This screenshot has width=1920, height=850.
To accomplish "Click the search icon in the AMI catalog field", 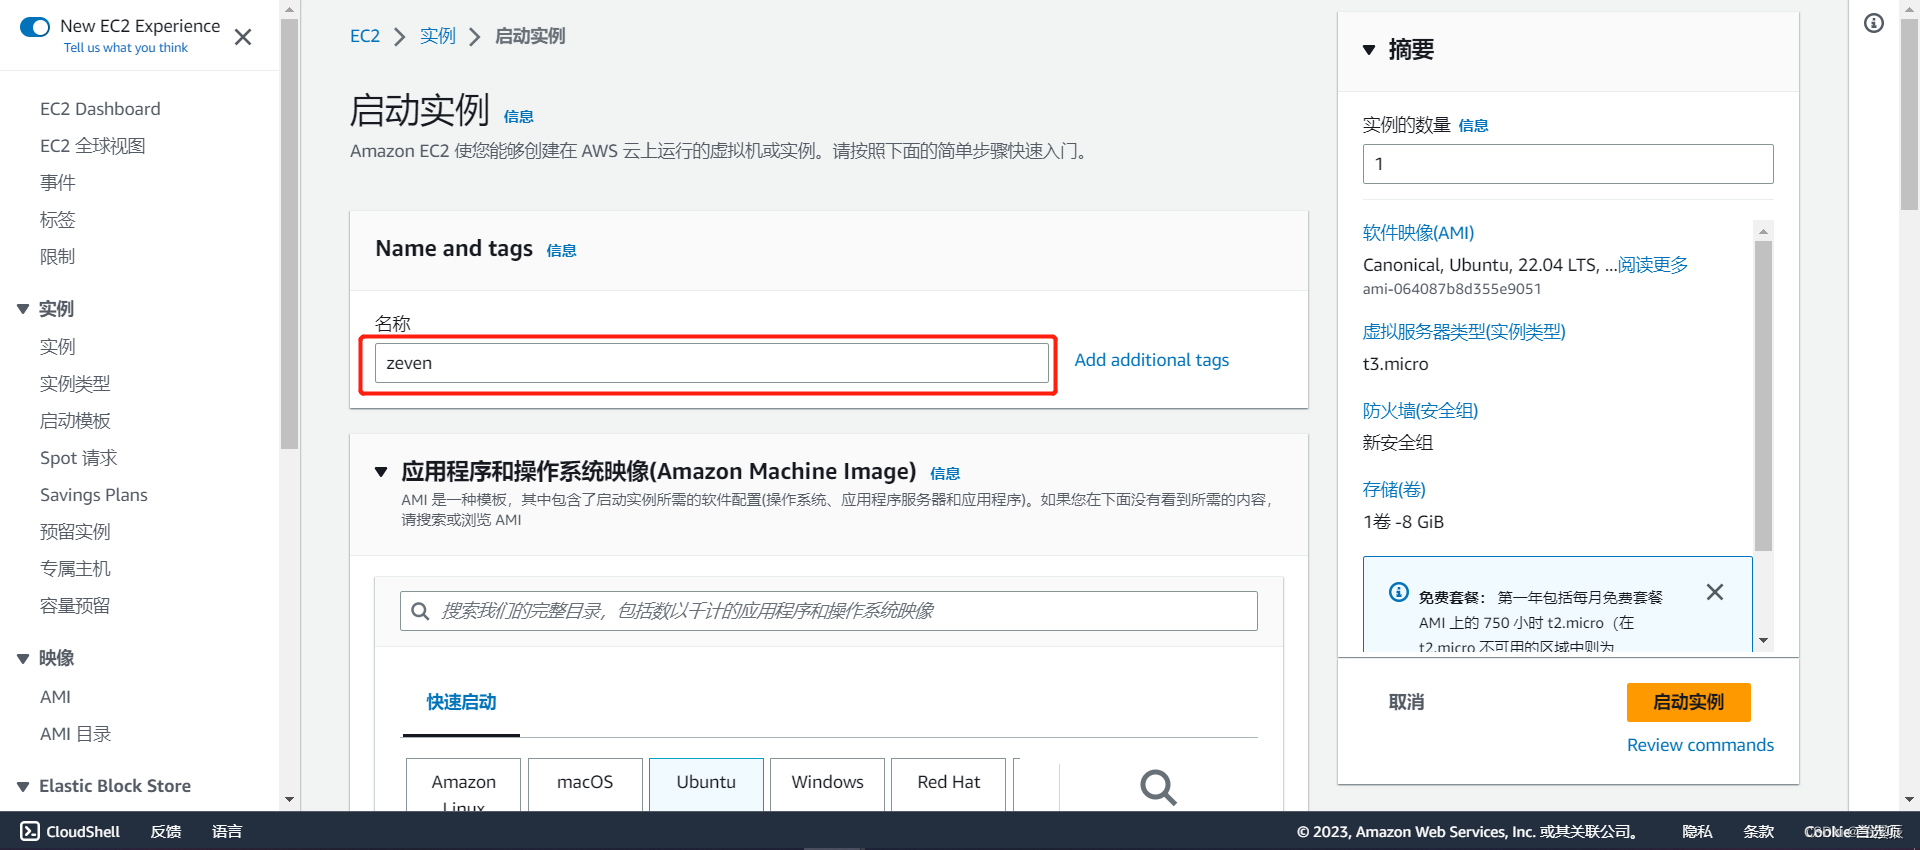I will pyautogui.click(x=420, y=611).
